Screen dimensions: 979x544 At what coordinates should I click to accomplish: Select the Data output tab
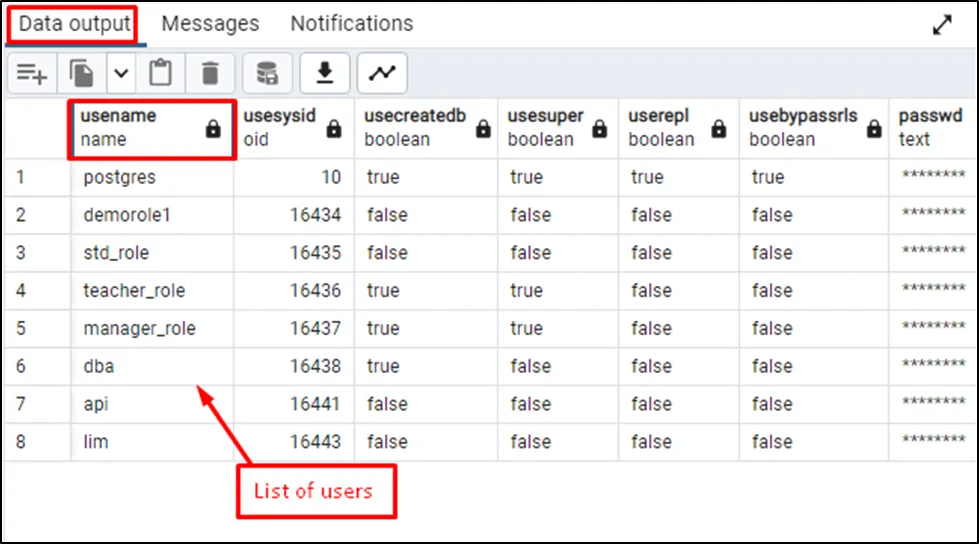pos(75,23)
